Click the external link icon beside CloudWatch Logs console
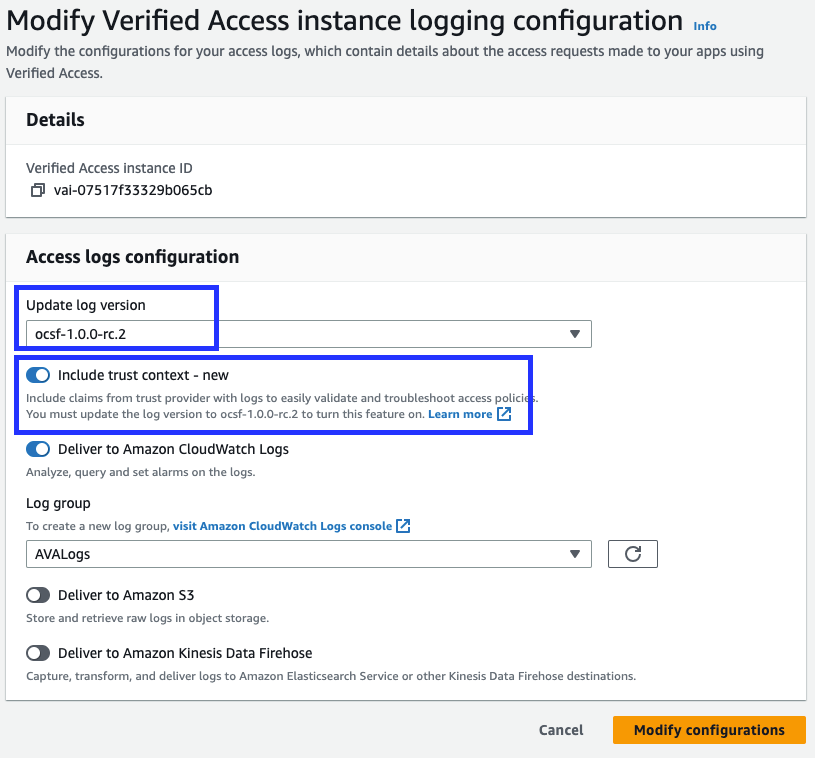This screenshot has height=758, width=815. (402, 525)
